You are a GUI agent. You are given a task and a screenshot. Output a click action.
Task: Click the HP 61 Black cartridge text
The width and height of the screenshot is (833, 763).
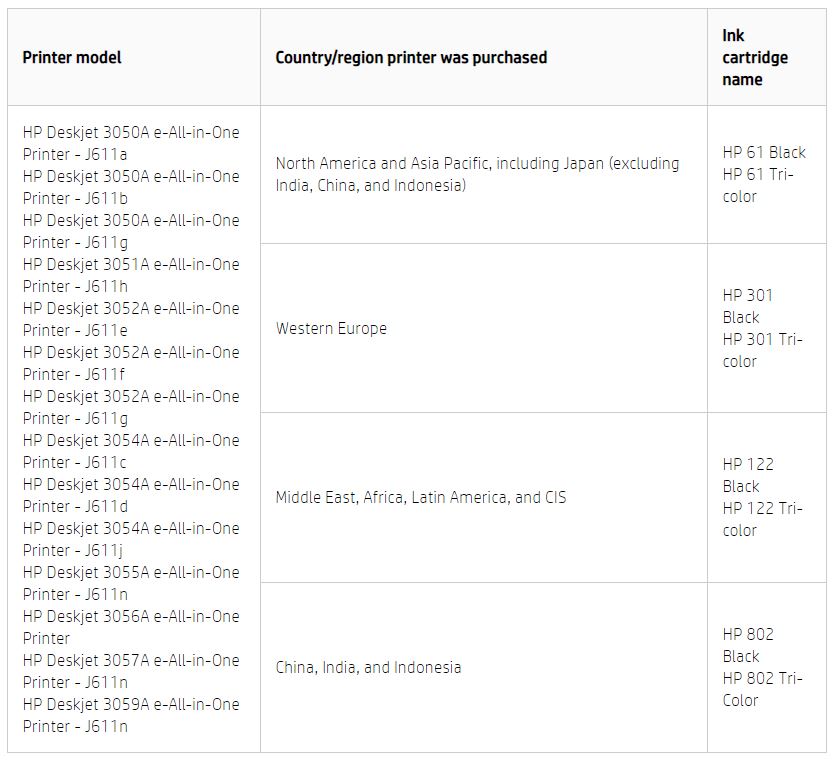point(764,153)
